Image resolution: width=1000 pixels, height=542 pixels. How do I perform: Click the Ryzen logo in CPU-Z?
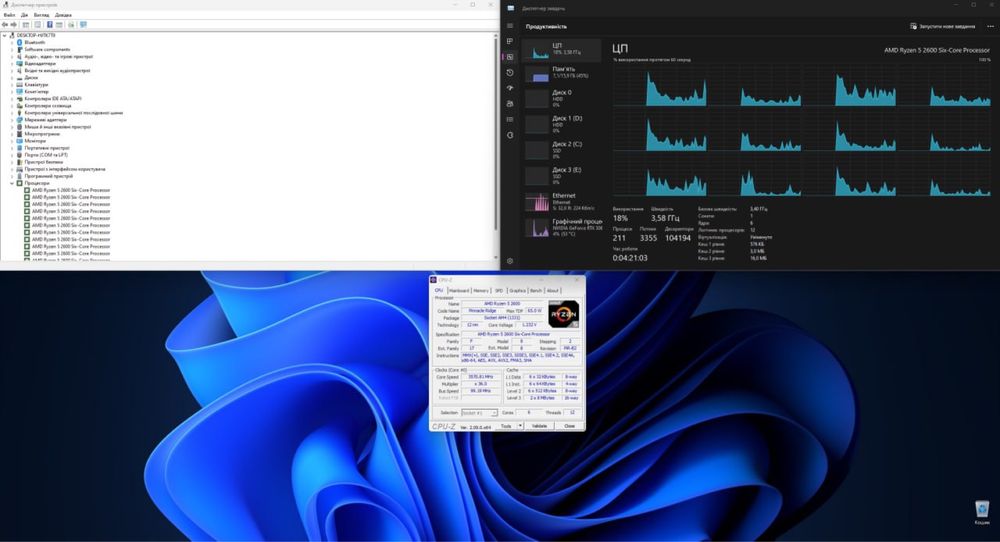(x=564, y=314)
